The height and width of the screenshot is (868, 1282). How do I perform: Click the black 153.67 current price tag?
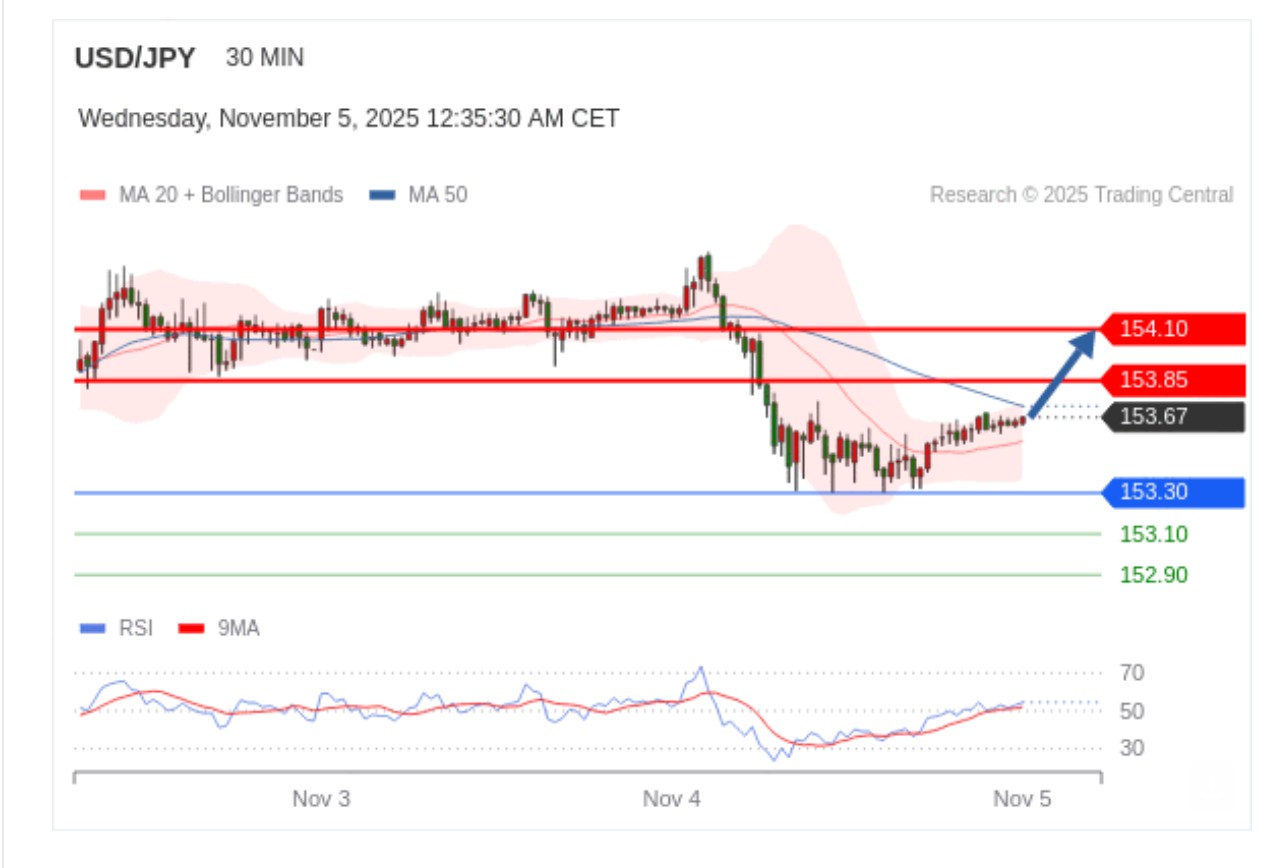click(x=1172, y=417)
